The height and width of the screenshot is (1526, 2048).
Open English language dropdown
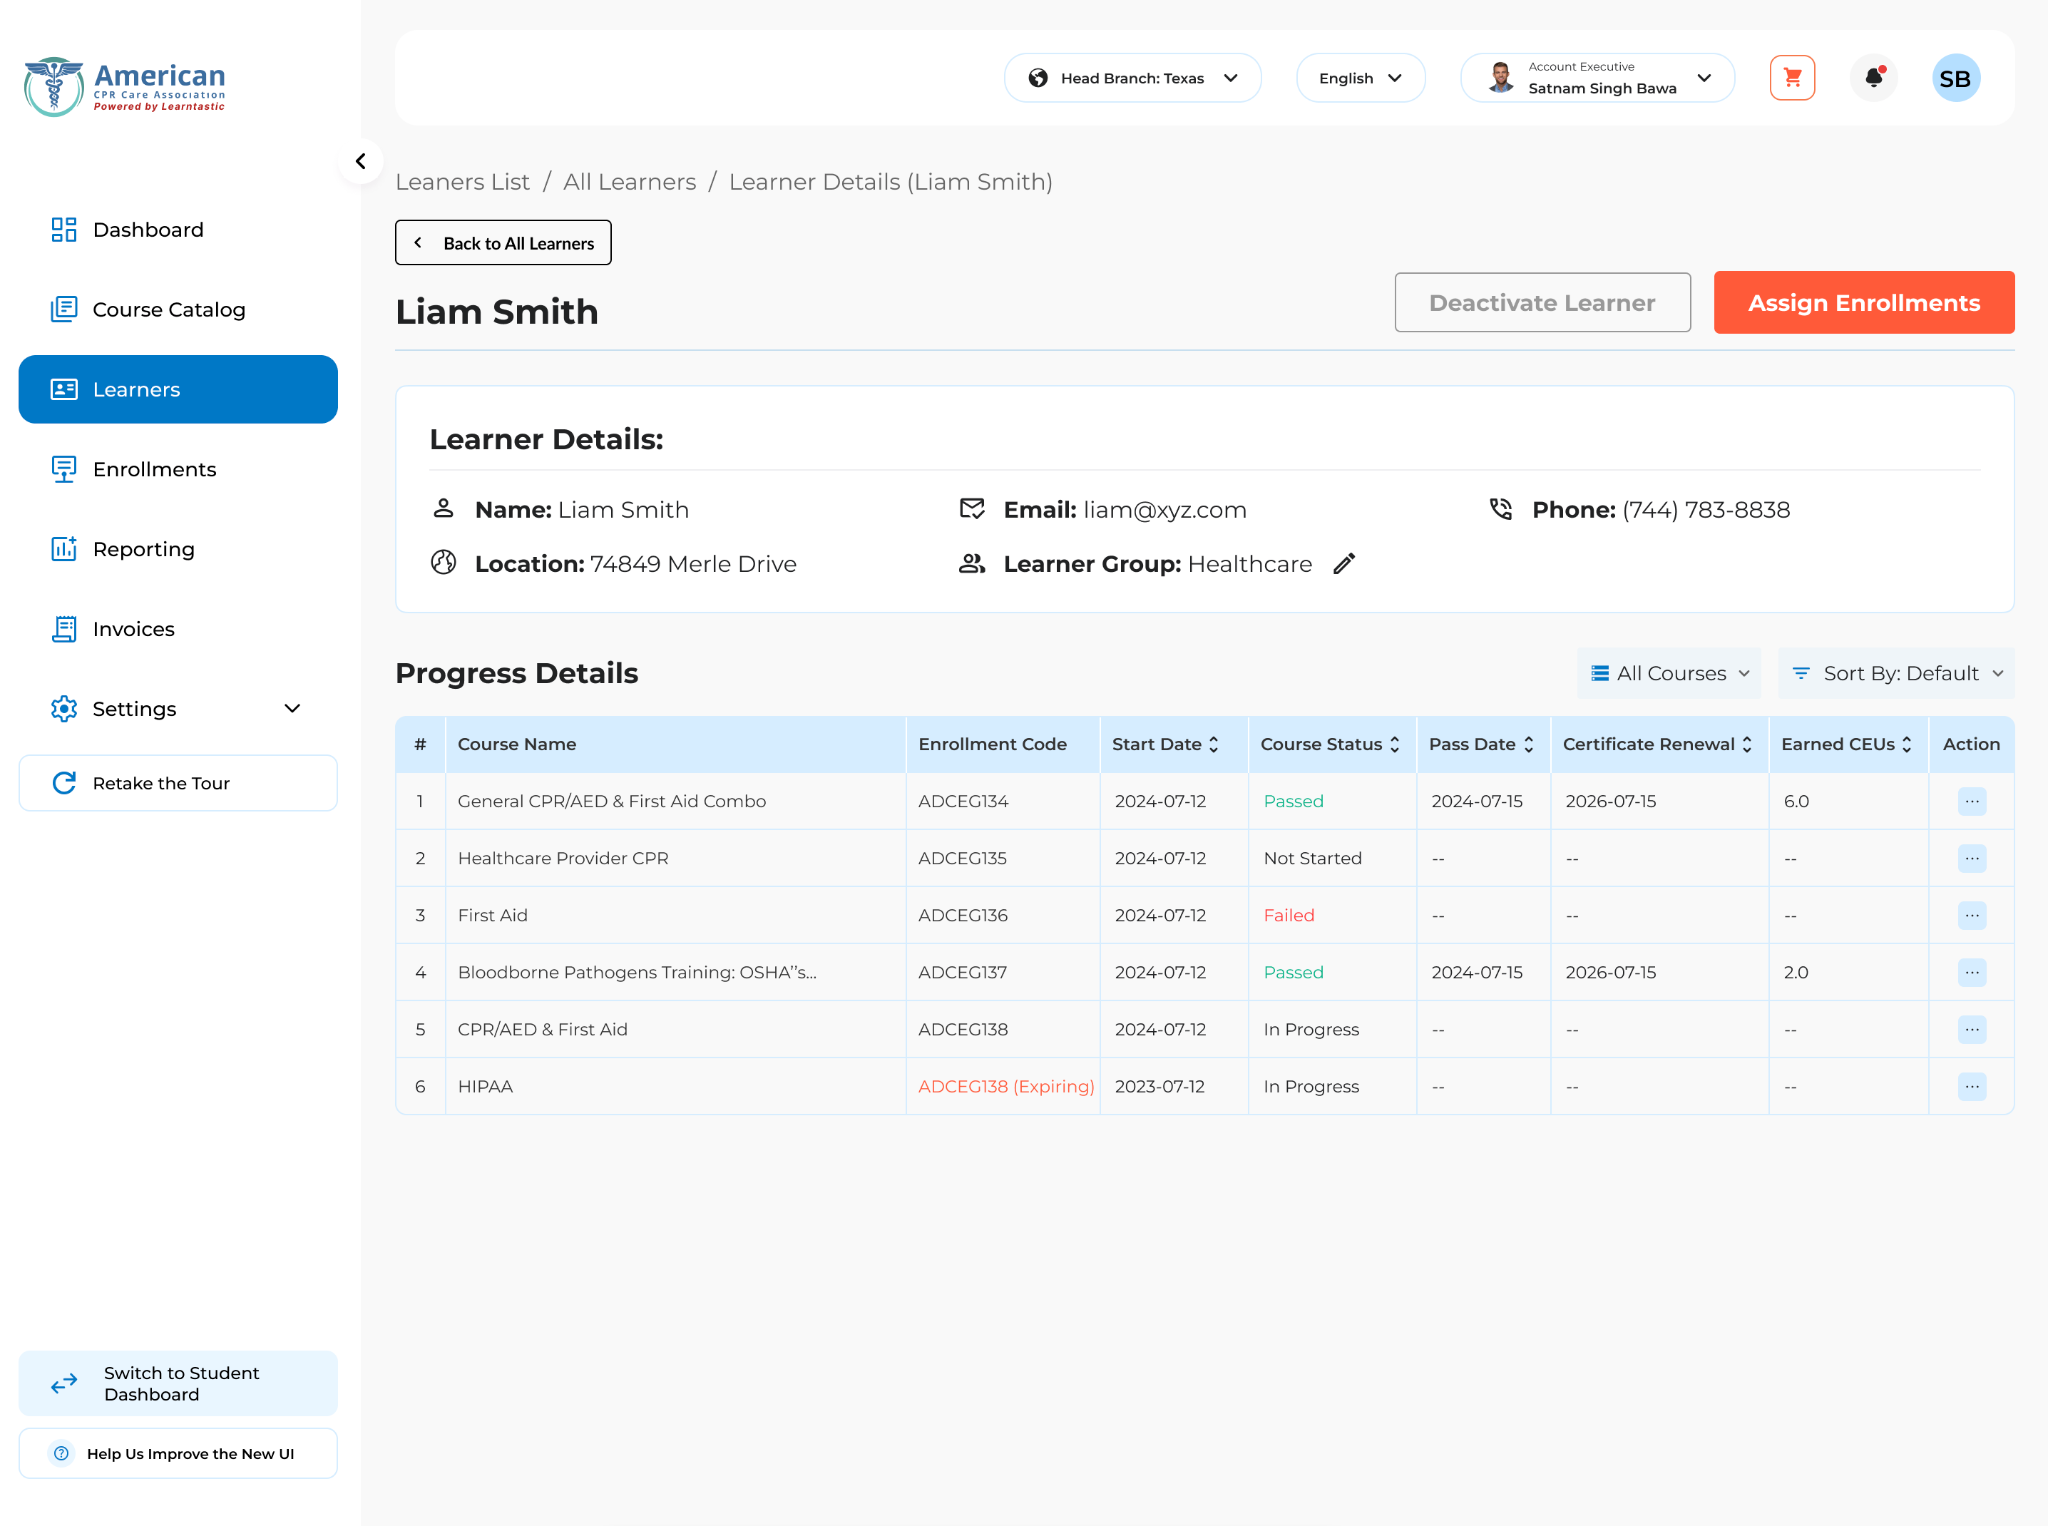(x=1360, y=78)
